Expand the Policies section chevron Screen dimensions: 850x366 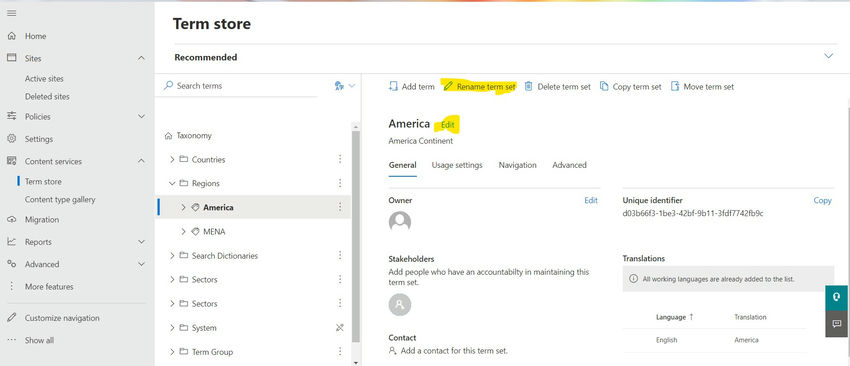[141, 116]
